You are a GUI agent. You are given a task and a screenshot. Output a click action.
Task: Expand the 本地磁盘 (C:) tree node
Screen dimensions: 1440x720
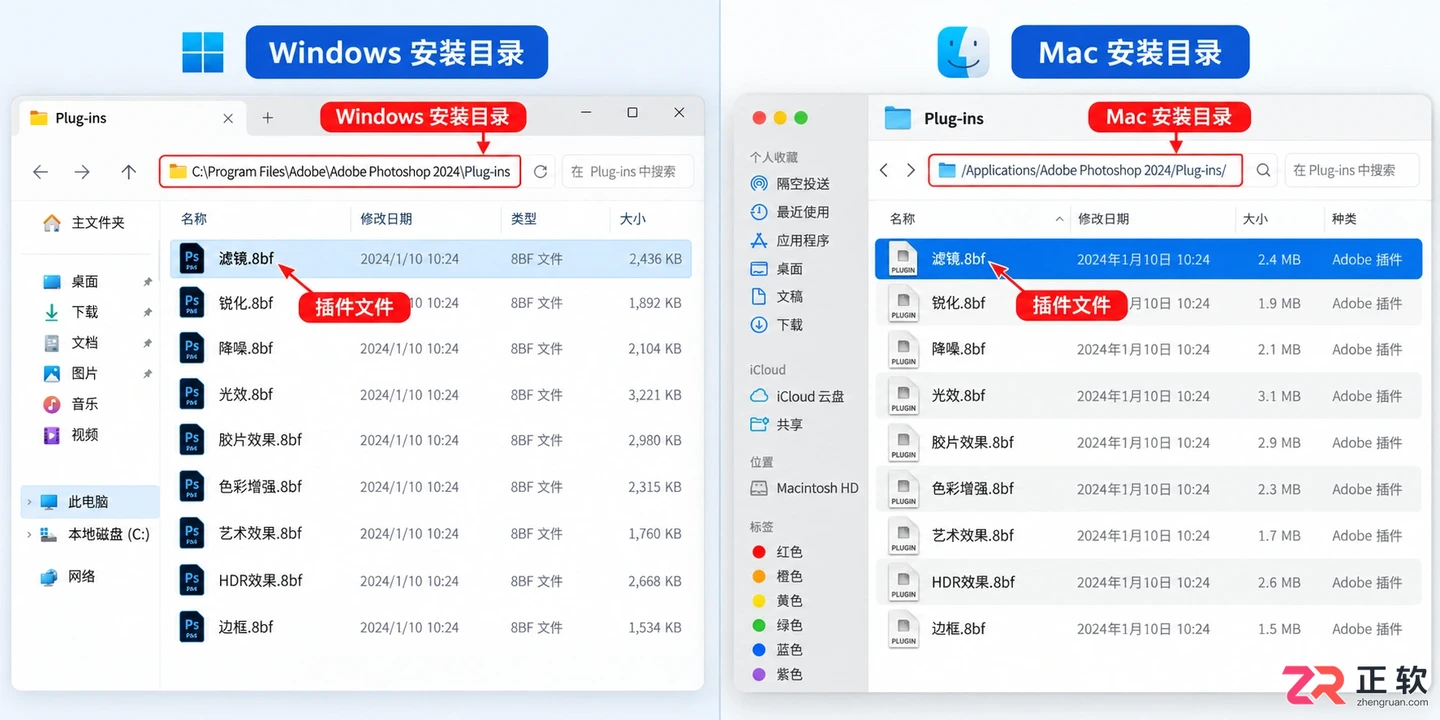[29, 535]
